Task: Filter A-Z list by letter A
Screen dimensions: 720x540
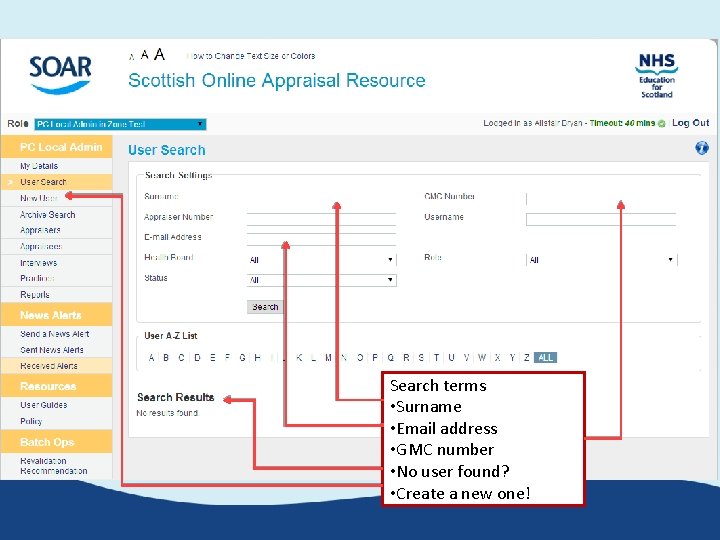Action: click(152, 358)
